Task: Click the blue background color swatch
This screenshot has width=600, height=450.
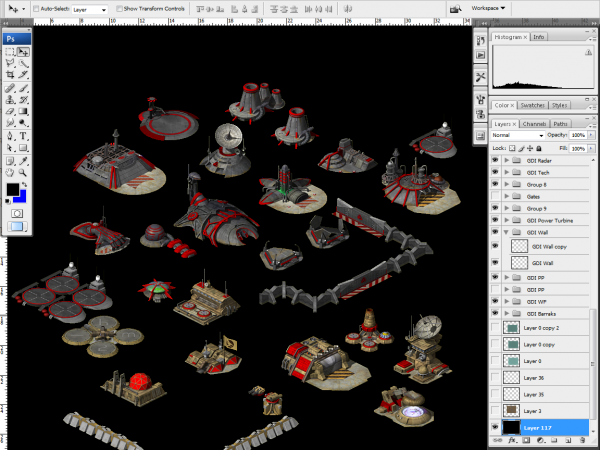Action: click(x=22, y=198)
